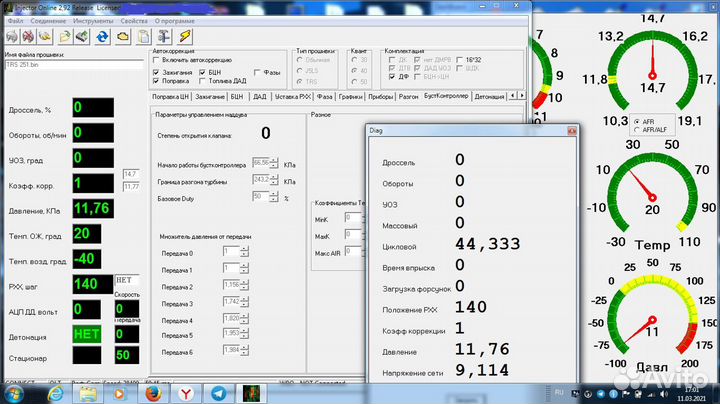Click the volume speaker tray icon
The image size is (720, 404).
click(664, 394)
